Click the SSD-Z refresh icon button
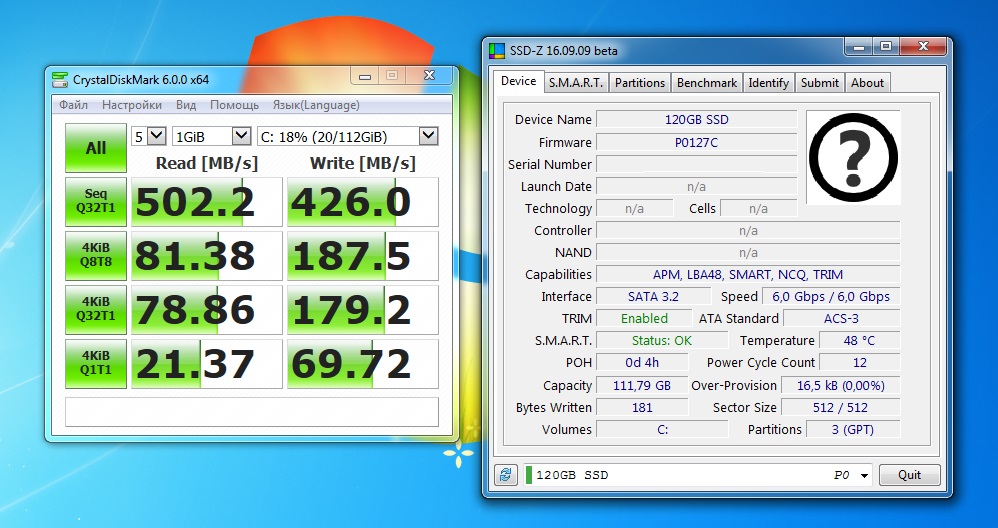Viewport: 998px width, 528px height. 505,475
